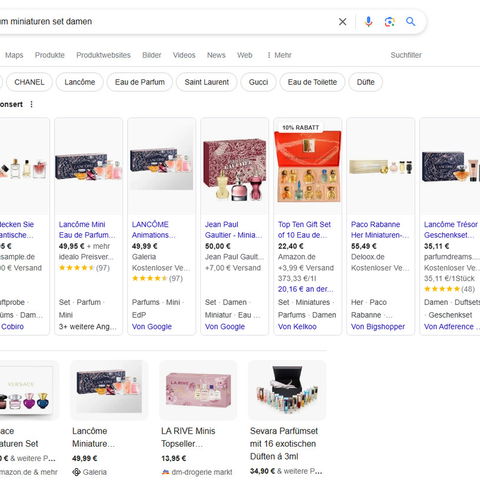Open the Suchfilter options
The height and width of the screenshot is (480, 480).
[x=406, y=55]
